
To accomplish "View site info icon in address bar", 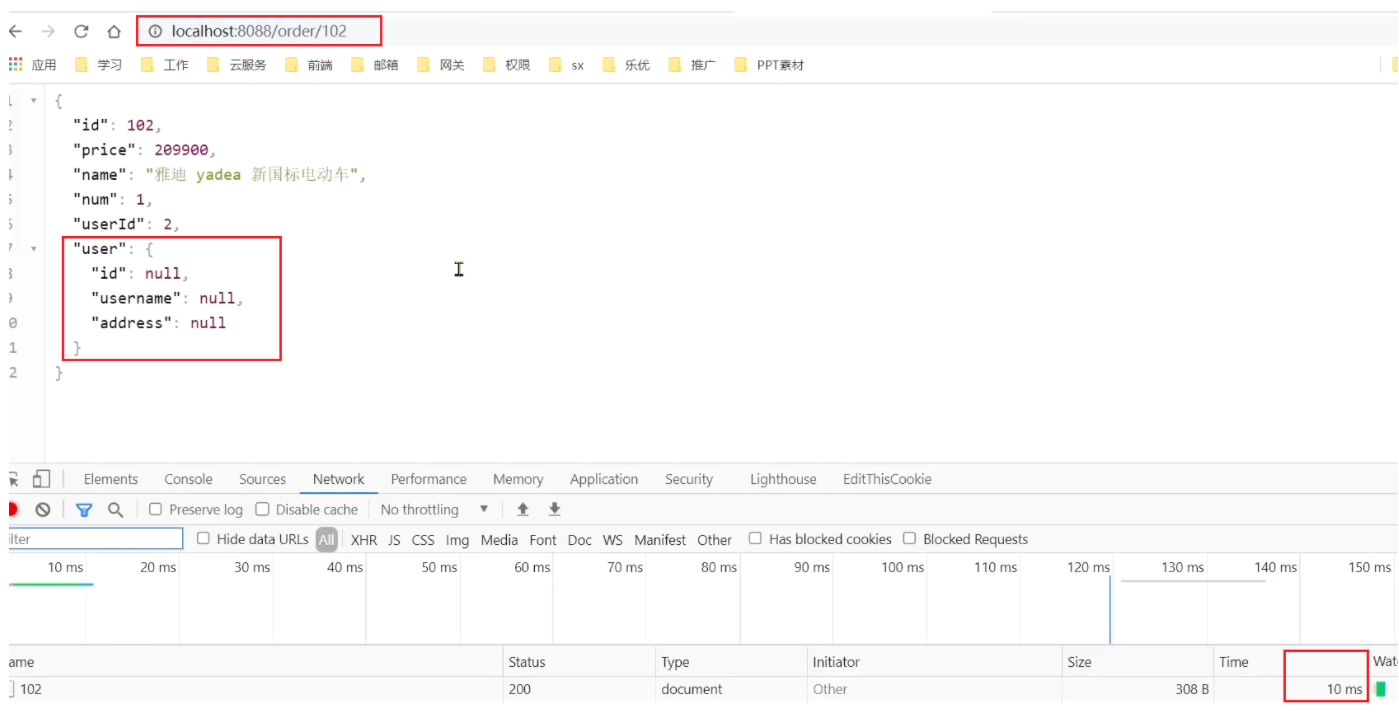I will pos(155,31).
